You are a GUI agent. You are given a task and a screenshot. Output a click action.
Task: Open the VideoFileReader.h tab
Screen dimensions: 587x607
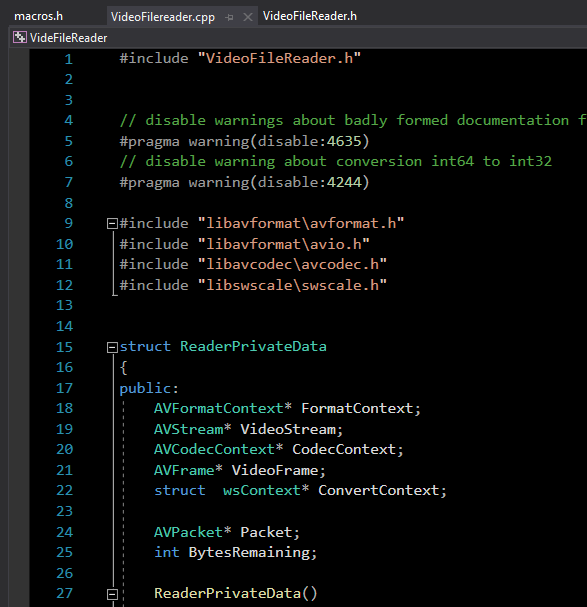pos(310,16)
